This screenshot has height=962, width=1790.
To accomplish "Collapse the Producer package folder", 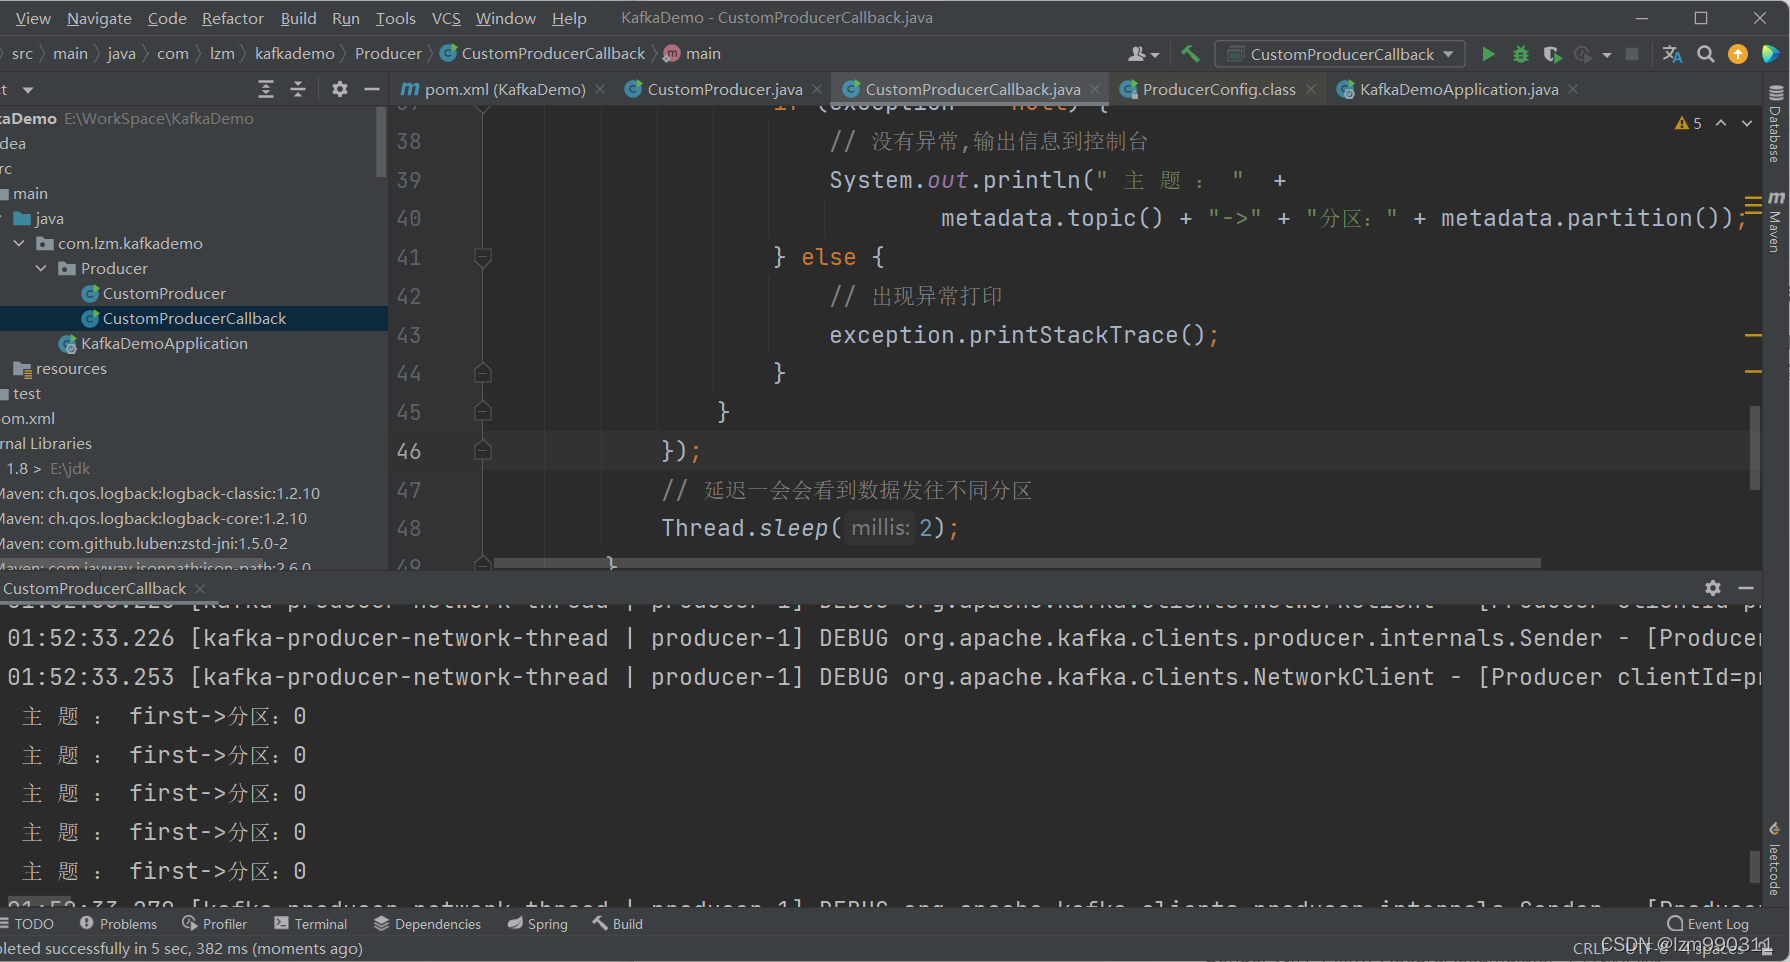I will pos(41,268).
